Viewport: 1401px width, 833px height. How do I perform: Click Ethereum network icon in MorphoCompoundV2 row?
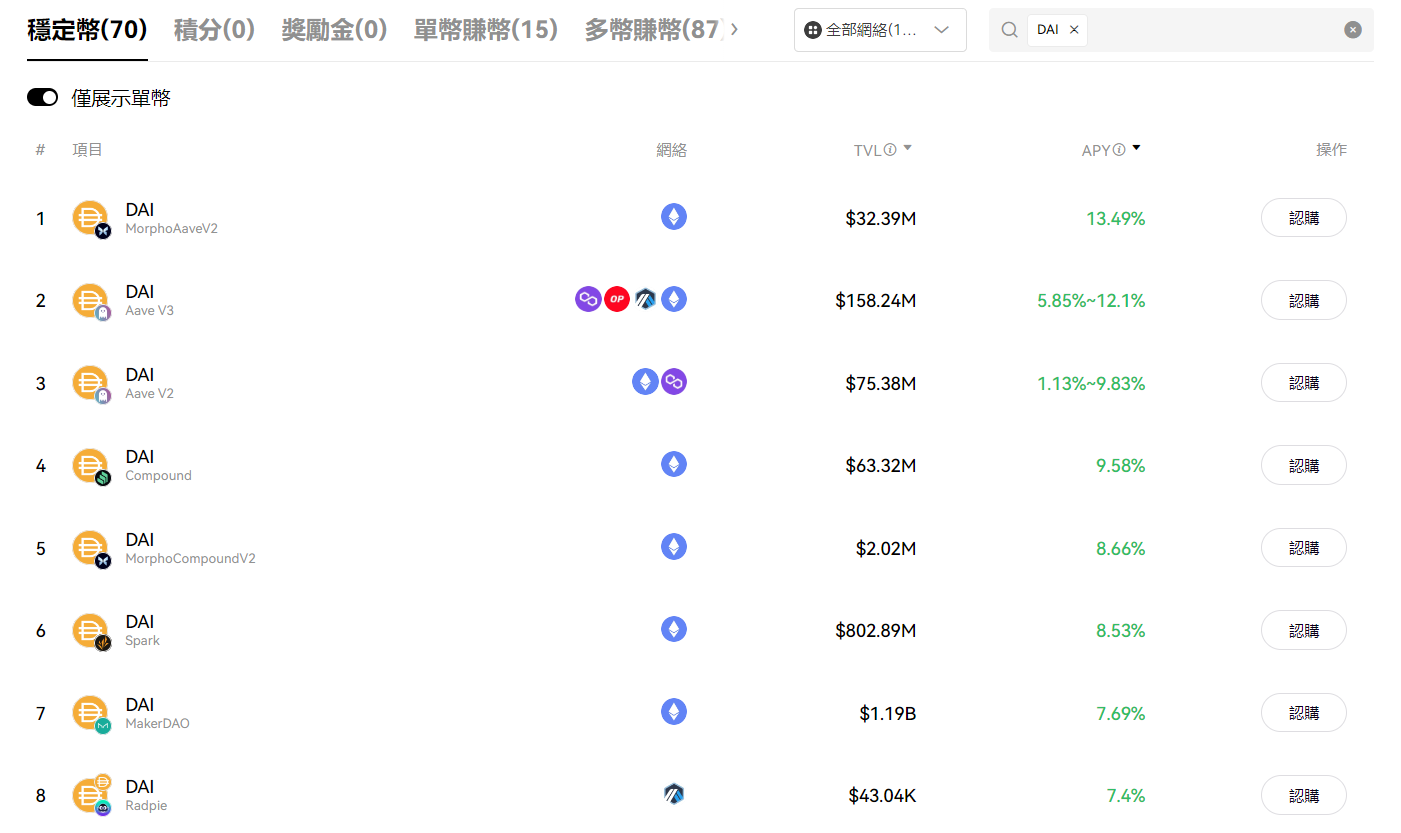tap(674, 547)
